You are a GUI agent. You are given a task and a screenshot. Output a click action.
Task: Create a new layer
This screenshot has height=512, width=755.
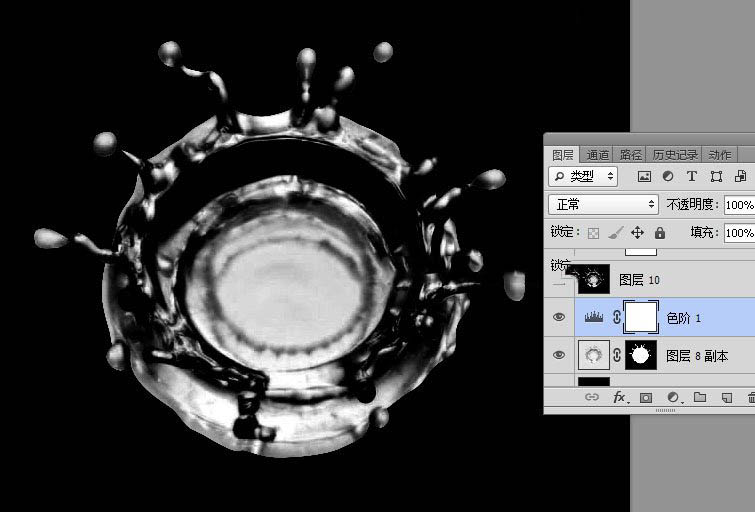click(727, 398)
